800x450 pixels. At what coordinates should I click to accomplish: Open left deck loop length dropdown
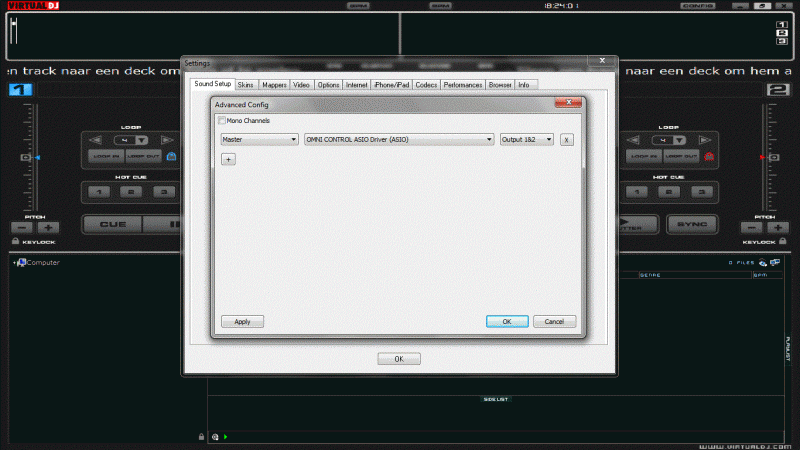pyautogui.click(x=142, y=140)
